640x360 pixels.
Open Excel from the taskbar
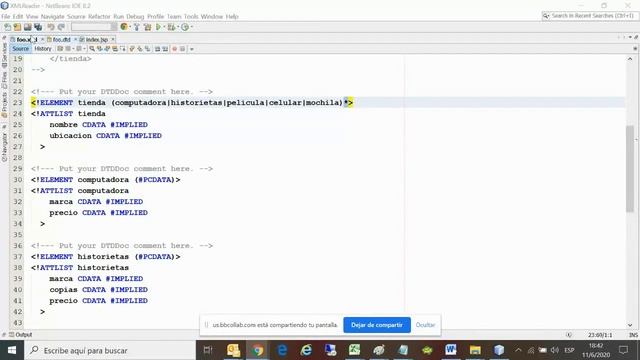354,350
